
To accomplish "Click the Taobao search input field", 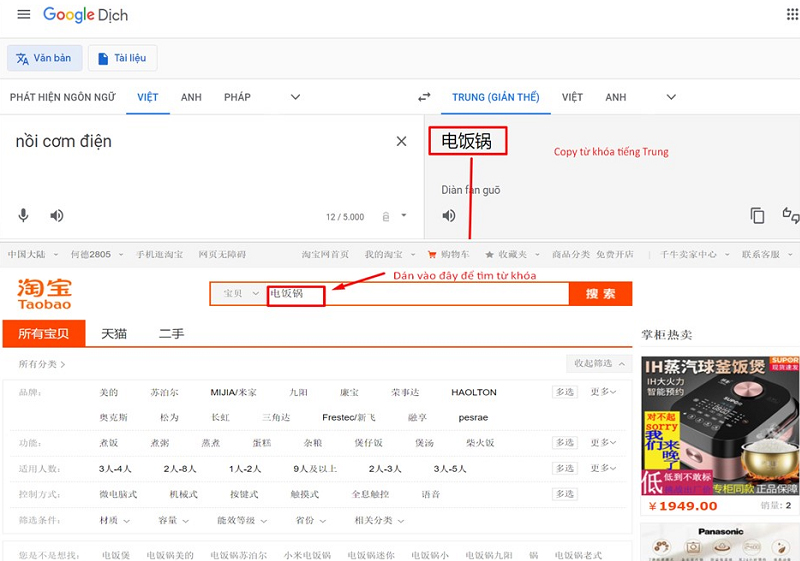I will 418,294.
